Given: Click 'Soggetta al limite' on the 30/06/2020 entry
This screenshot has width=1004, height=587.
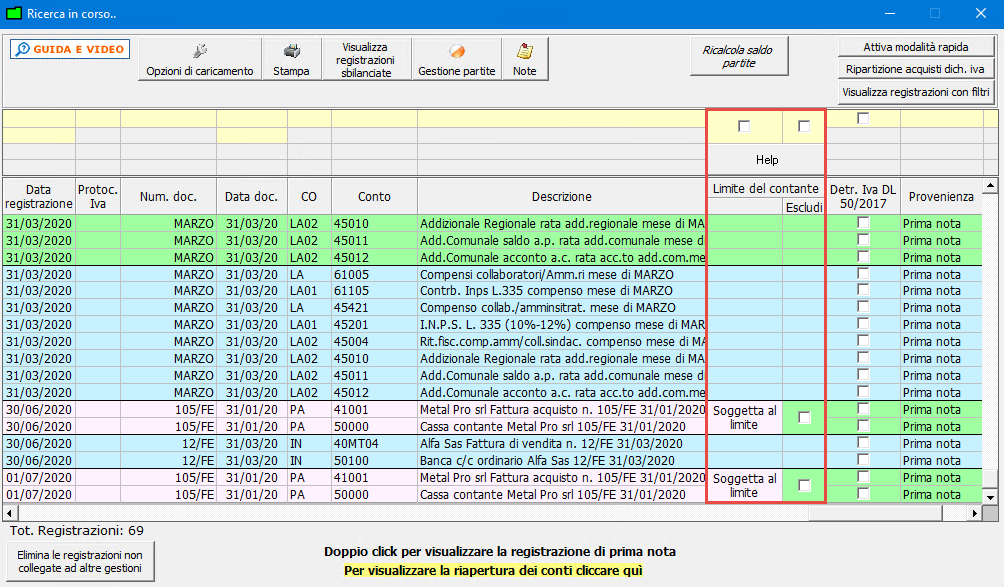Looking at the screenshot, I should coord(744,418).
